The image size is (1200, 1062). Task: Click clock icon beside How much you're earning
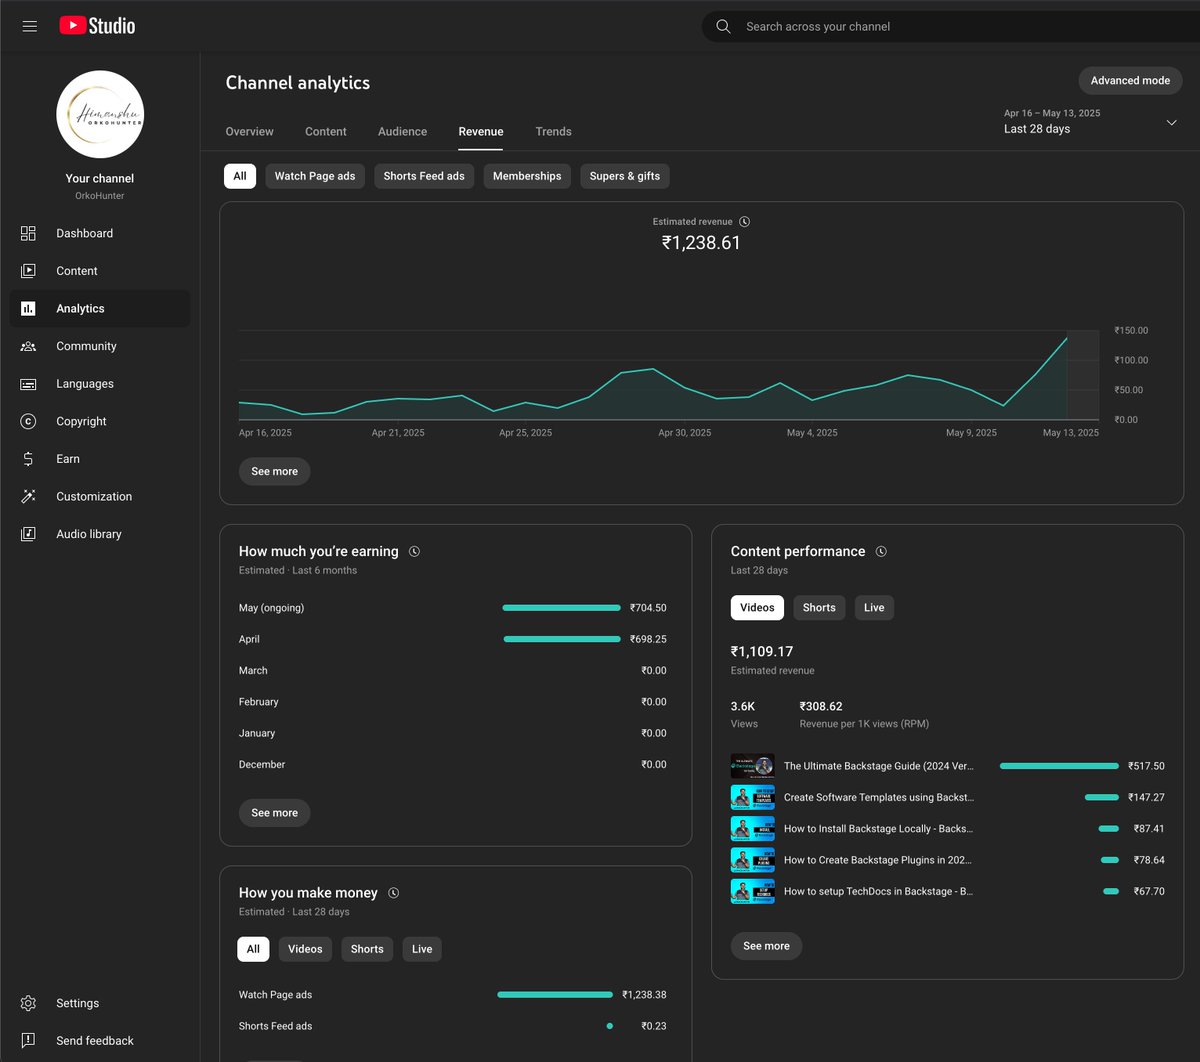point(415,551)
